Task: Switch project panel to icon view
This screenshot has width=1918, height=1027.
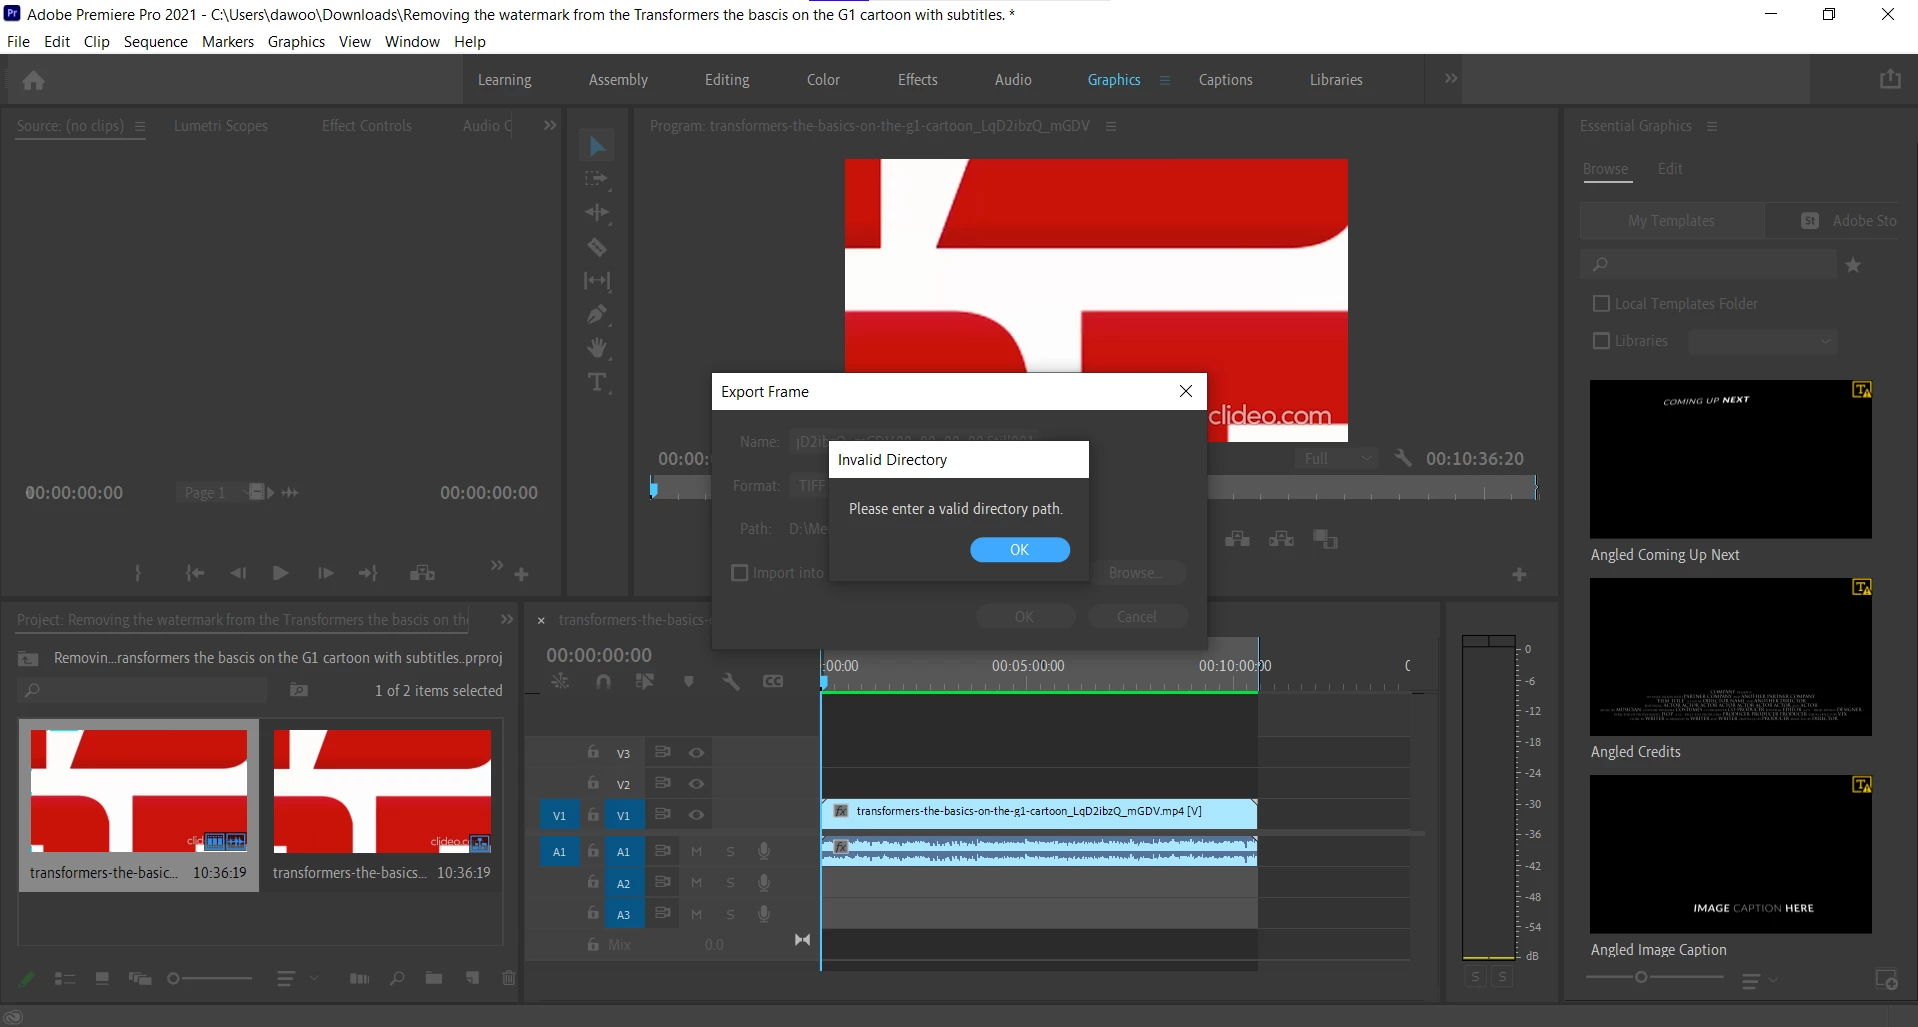Action: 102,978
